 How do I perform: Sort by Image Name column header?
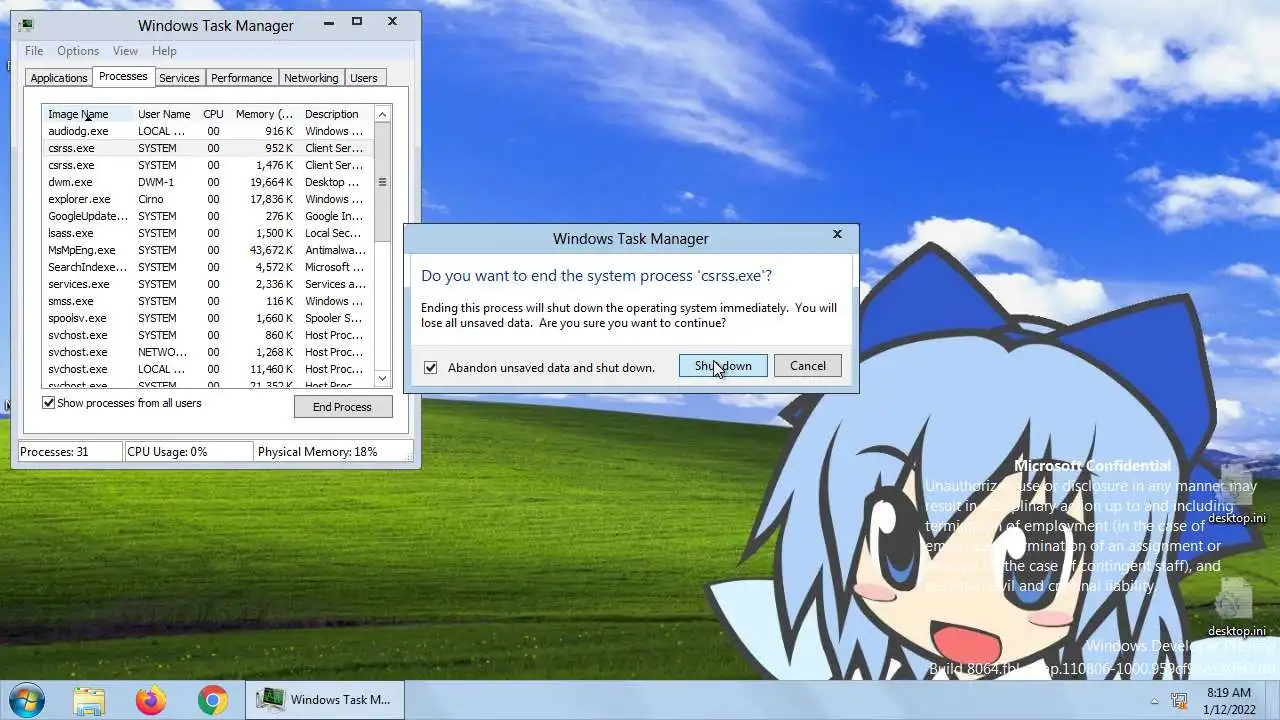88,114
